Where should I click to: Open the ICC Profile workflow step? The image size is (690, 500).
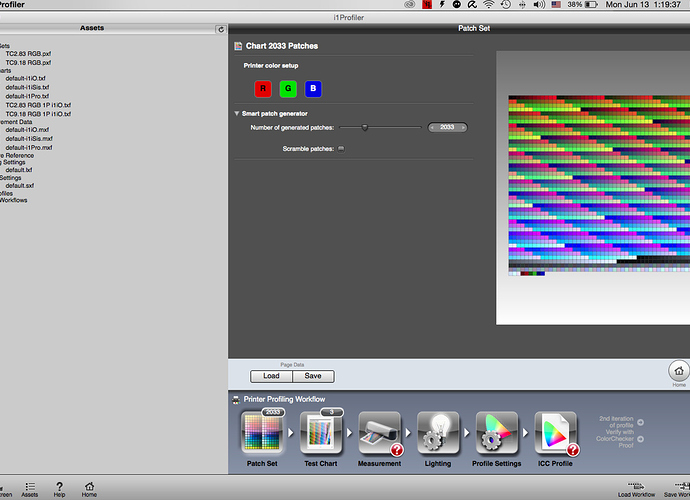pos(555,432)
